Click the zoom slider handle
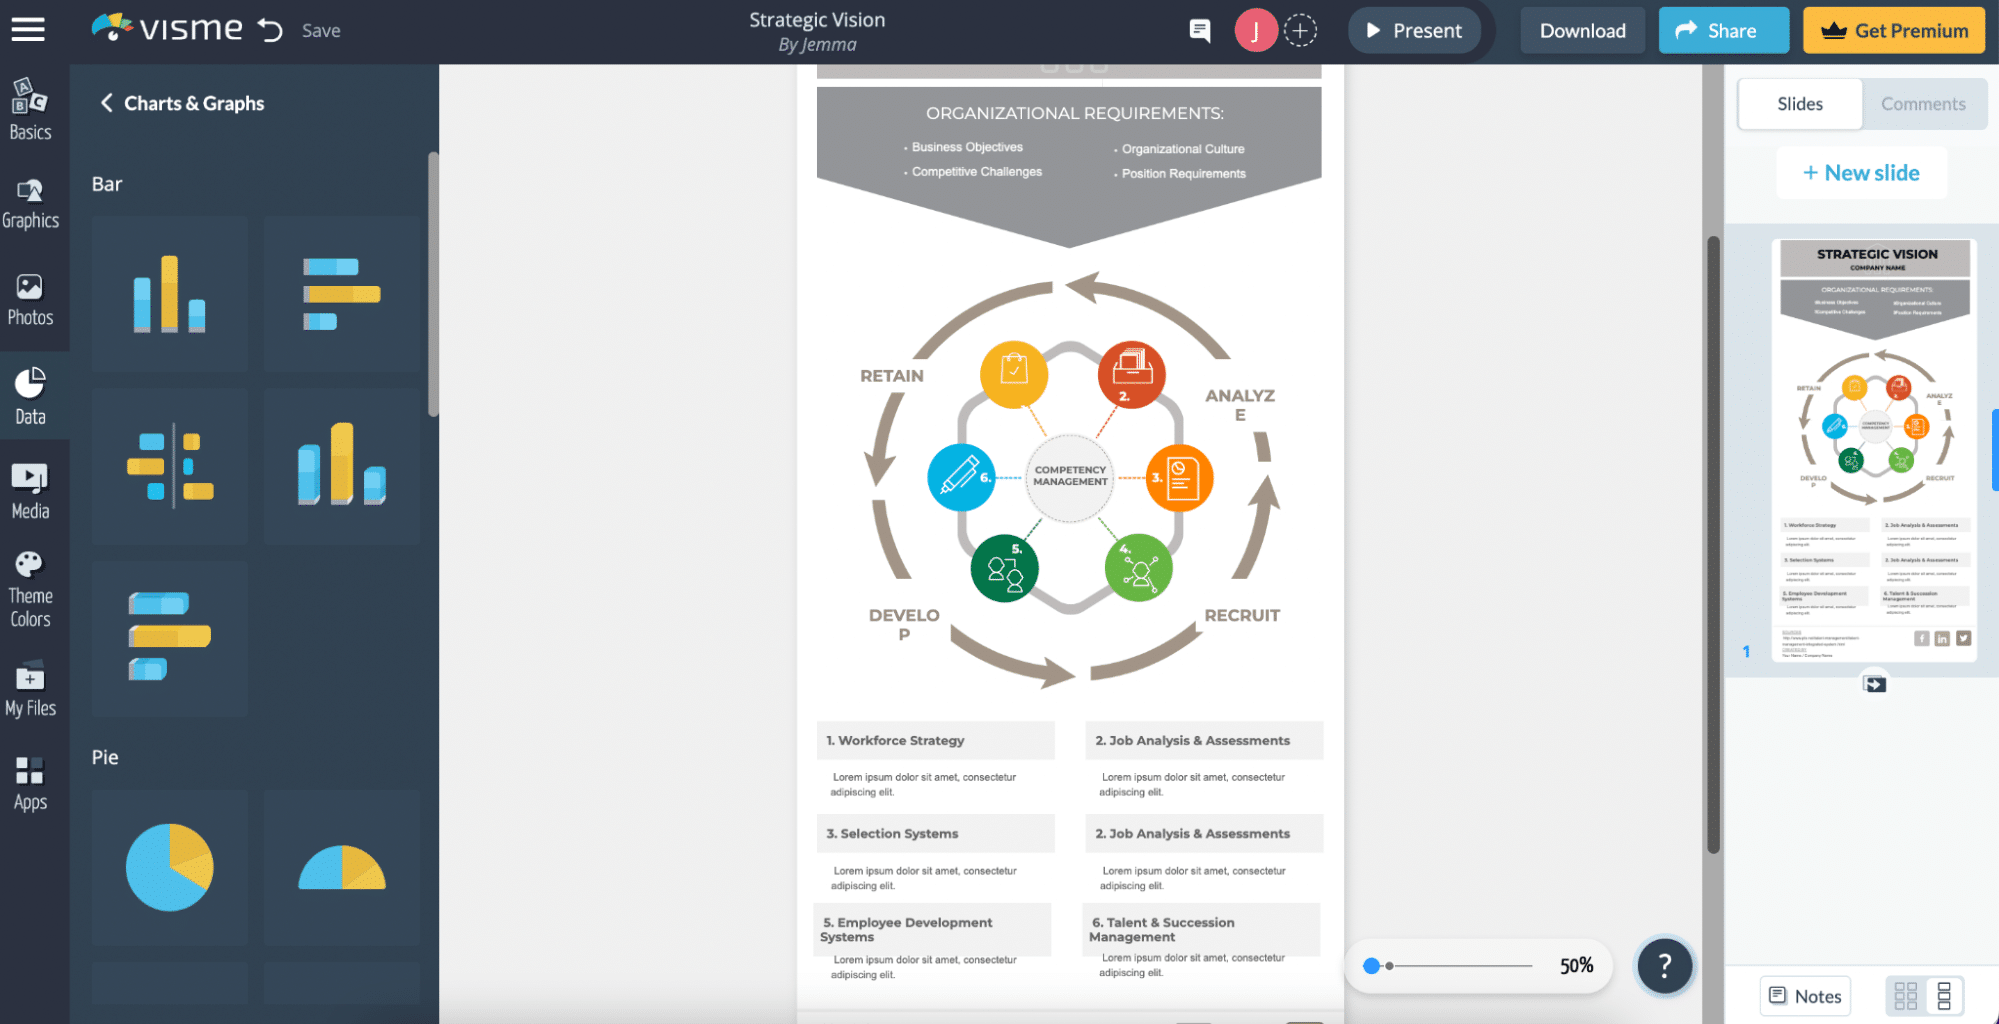The height and width of the screenshot is (1024, 1999). pos(1372,966)
